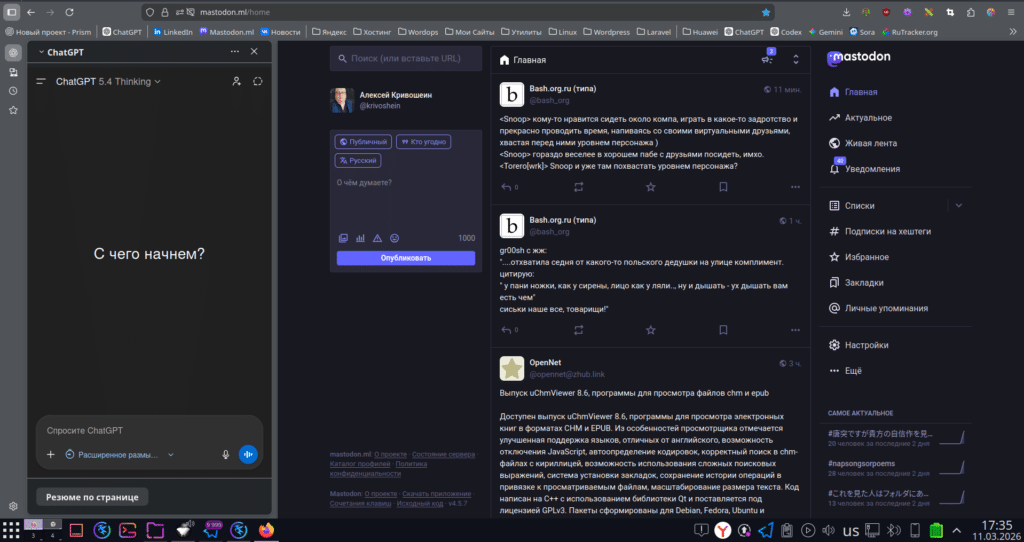The image size is (1024, 542).
Task: Boost the gr00sh Bash.org.ru post
Action: click(579, 330)
